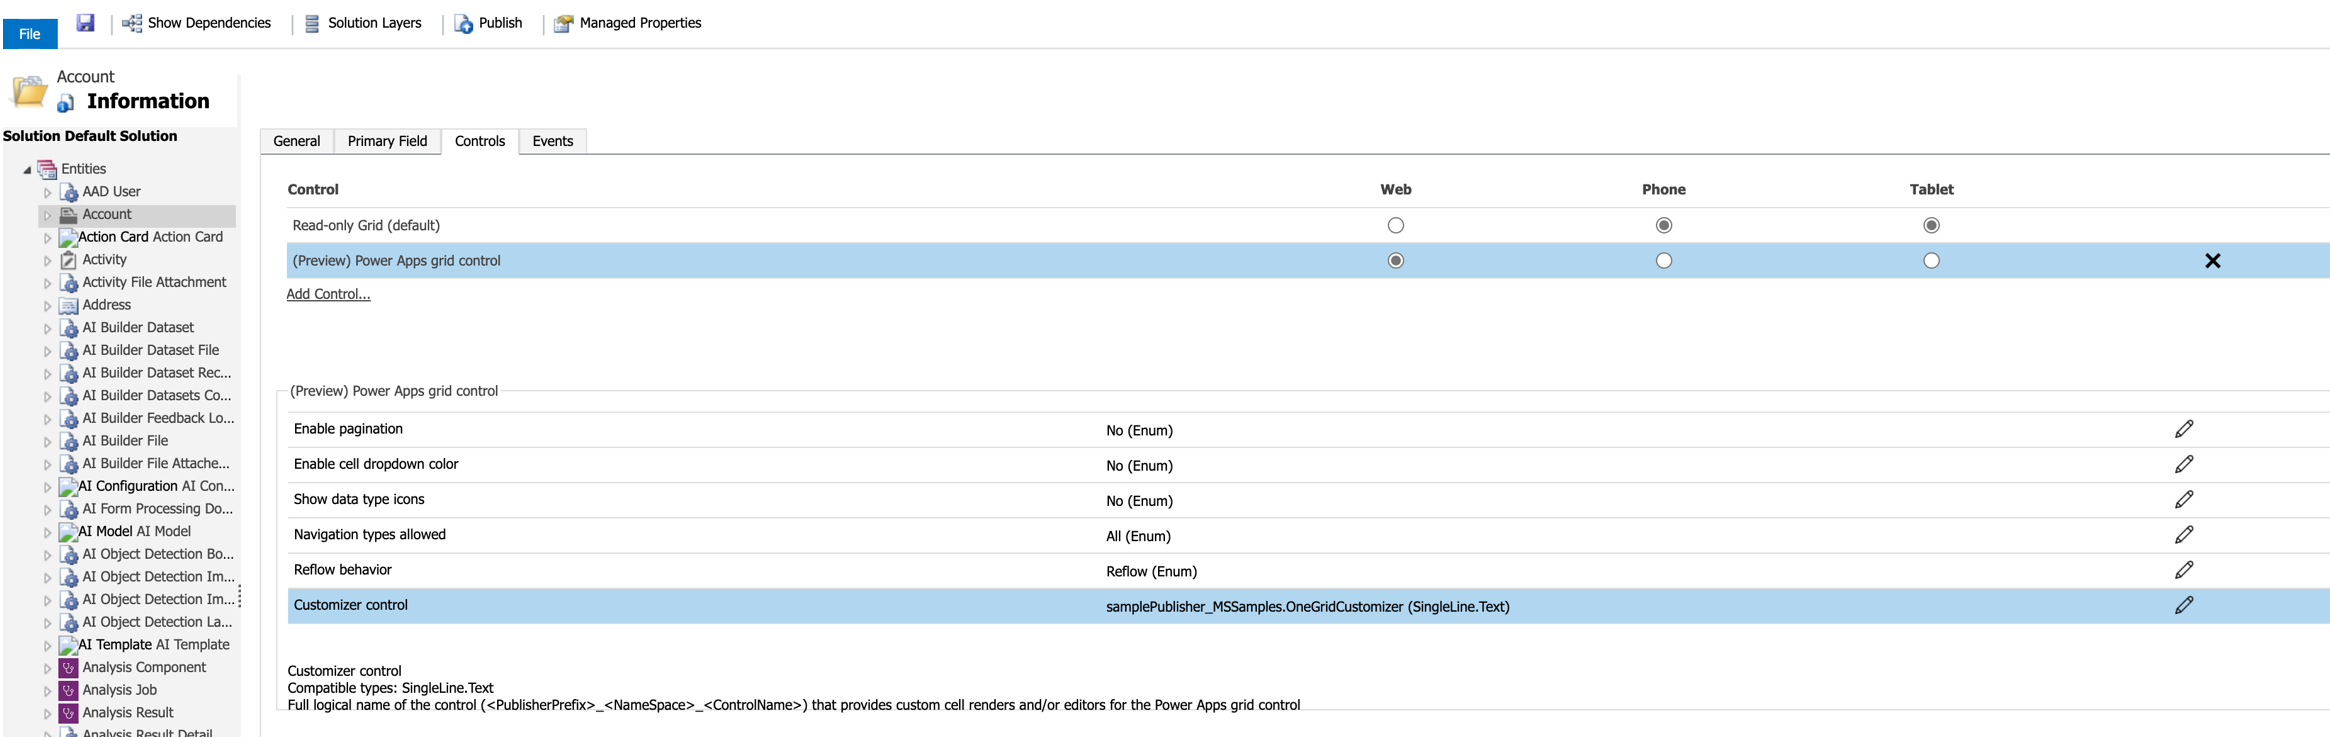Select the Customizer control property row

point(1308,606)
